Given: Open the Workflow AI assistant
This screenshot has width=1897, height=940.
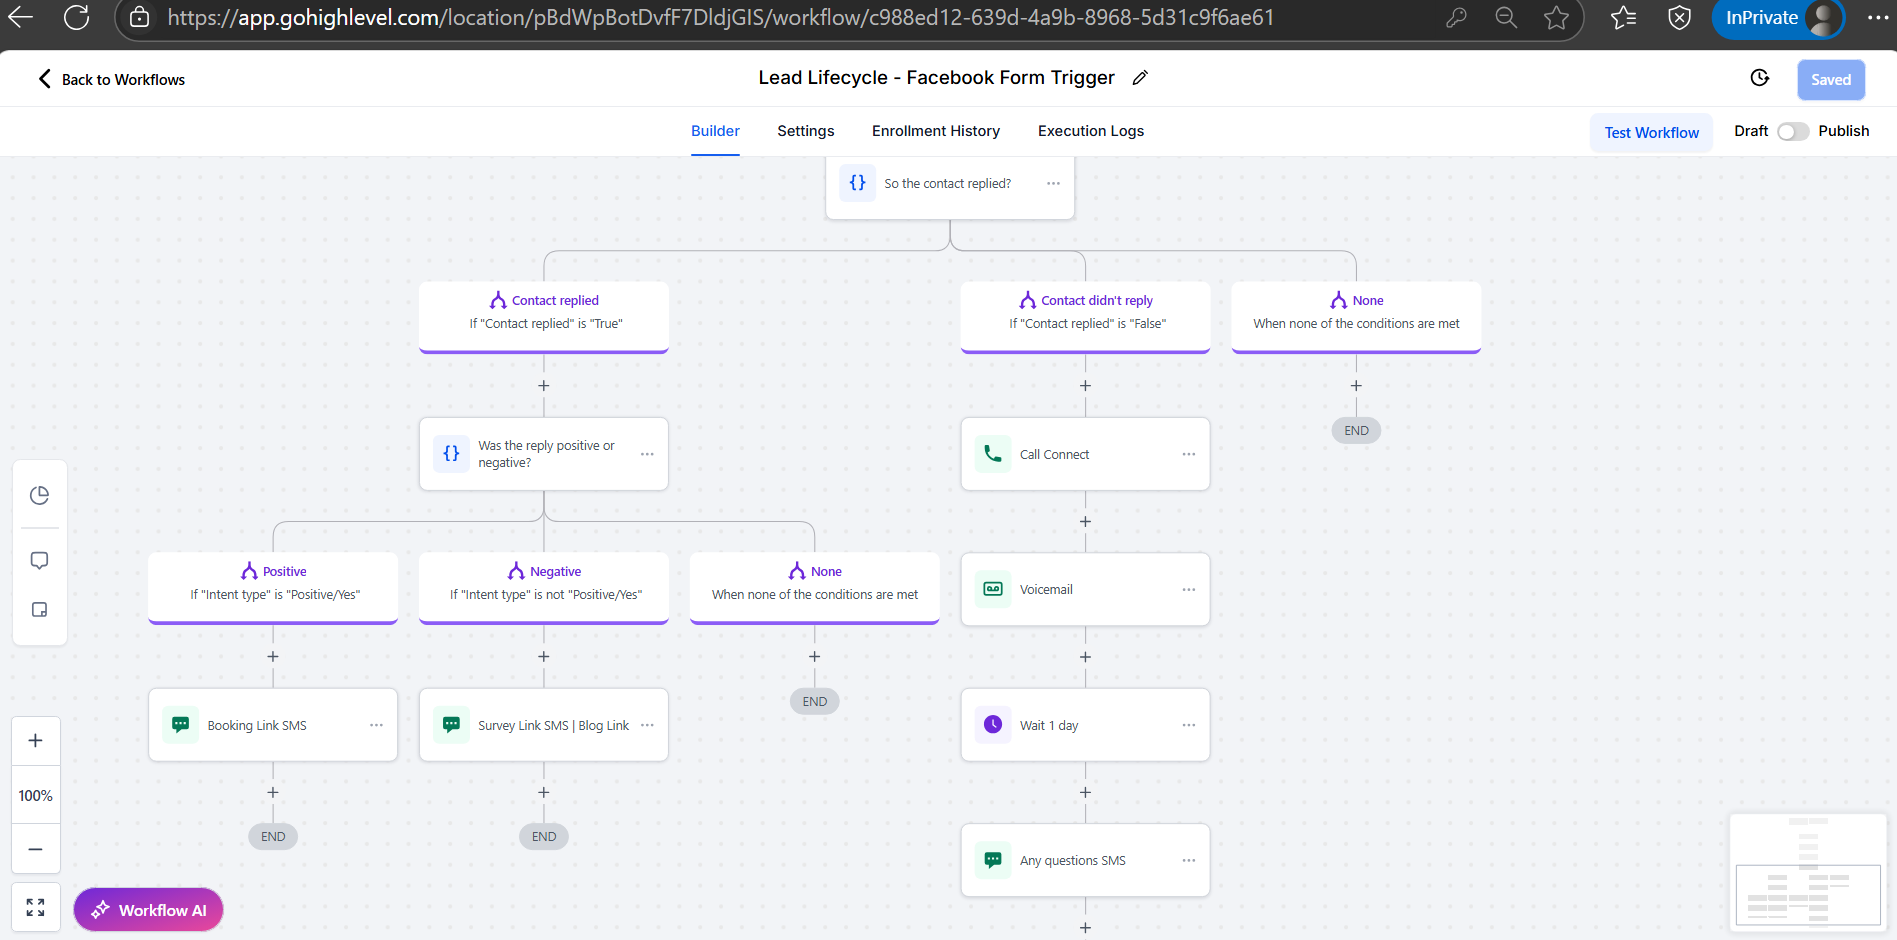Looking at the screenshot, I should (148, 910).
